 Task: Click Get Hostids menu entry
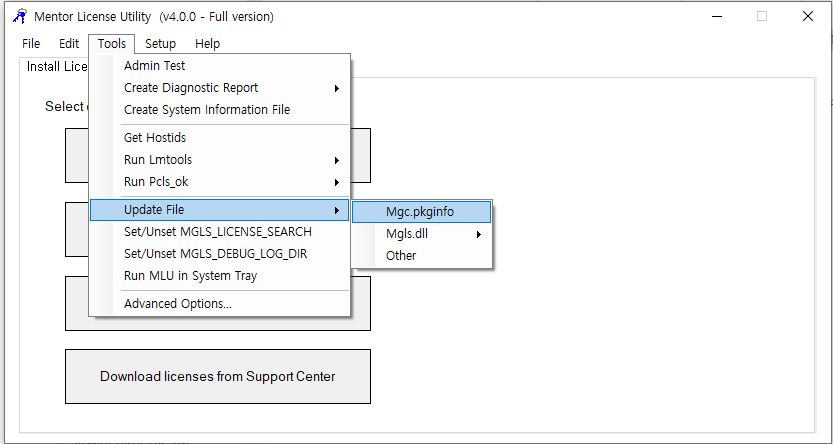click(155, 138)
